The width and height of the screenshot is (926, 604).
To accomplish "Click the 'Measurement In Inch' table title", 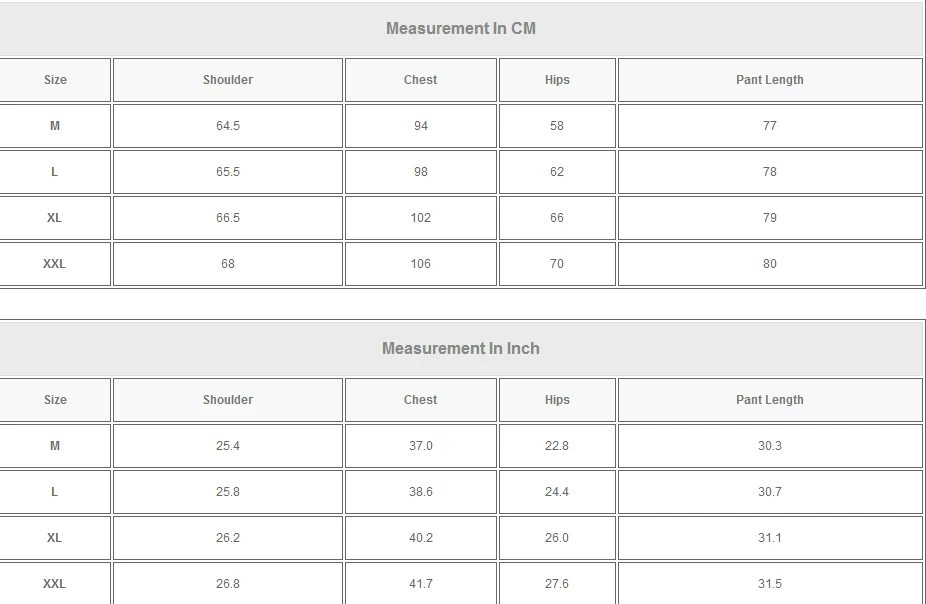I will click(x=461, y=349).
